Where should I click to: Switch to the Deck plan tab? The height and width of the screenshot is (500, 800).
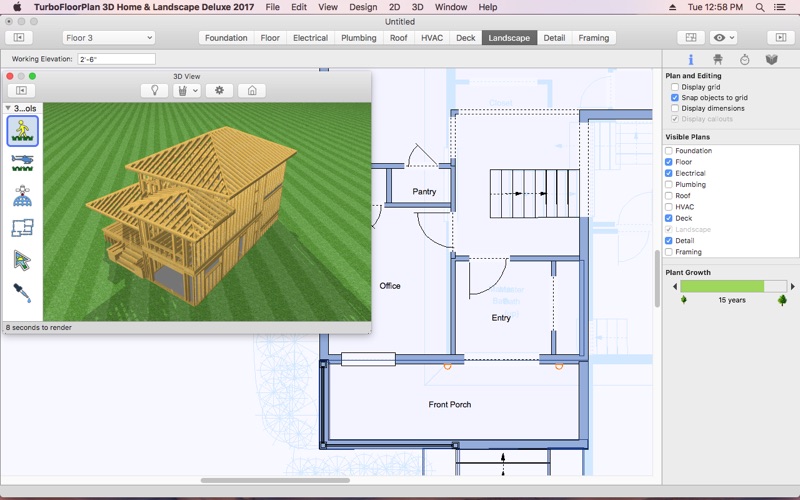pos(465,38)
